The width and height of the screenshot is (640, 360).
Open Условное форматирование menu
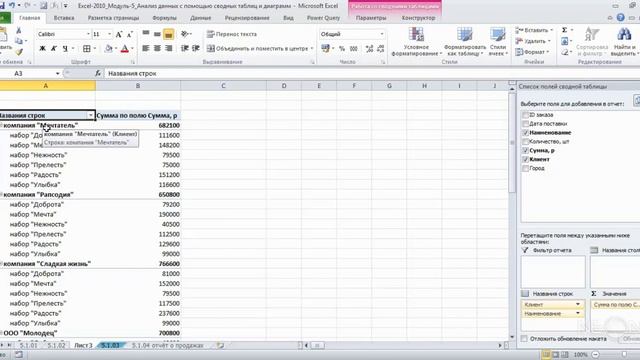[x=416, y=42]
